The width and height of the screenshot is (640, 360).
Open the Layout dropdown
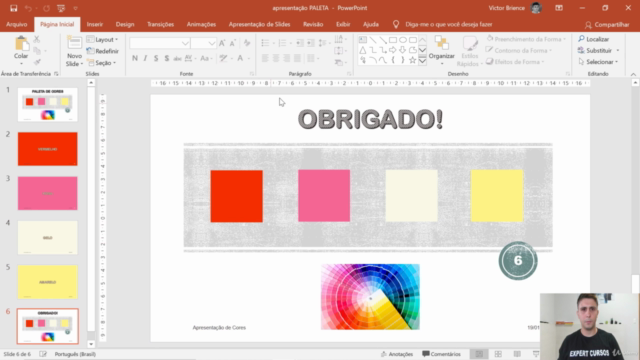[102, 40]
